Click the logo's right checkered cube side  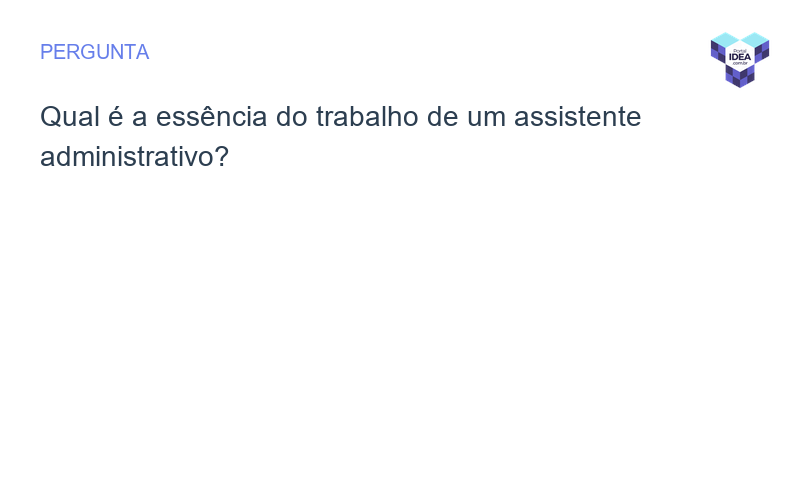tap(762, 52)
